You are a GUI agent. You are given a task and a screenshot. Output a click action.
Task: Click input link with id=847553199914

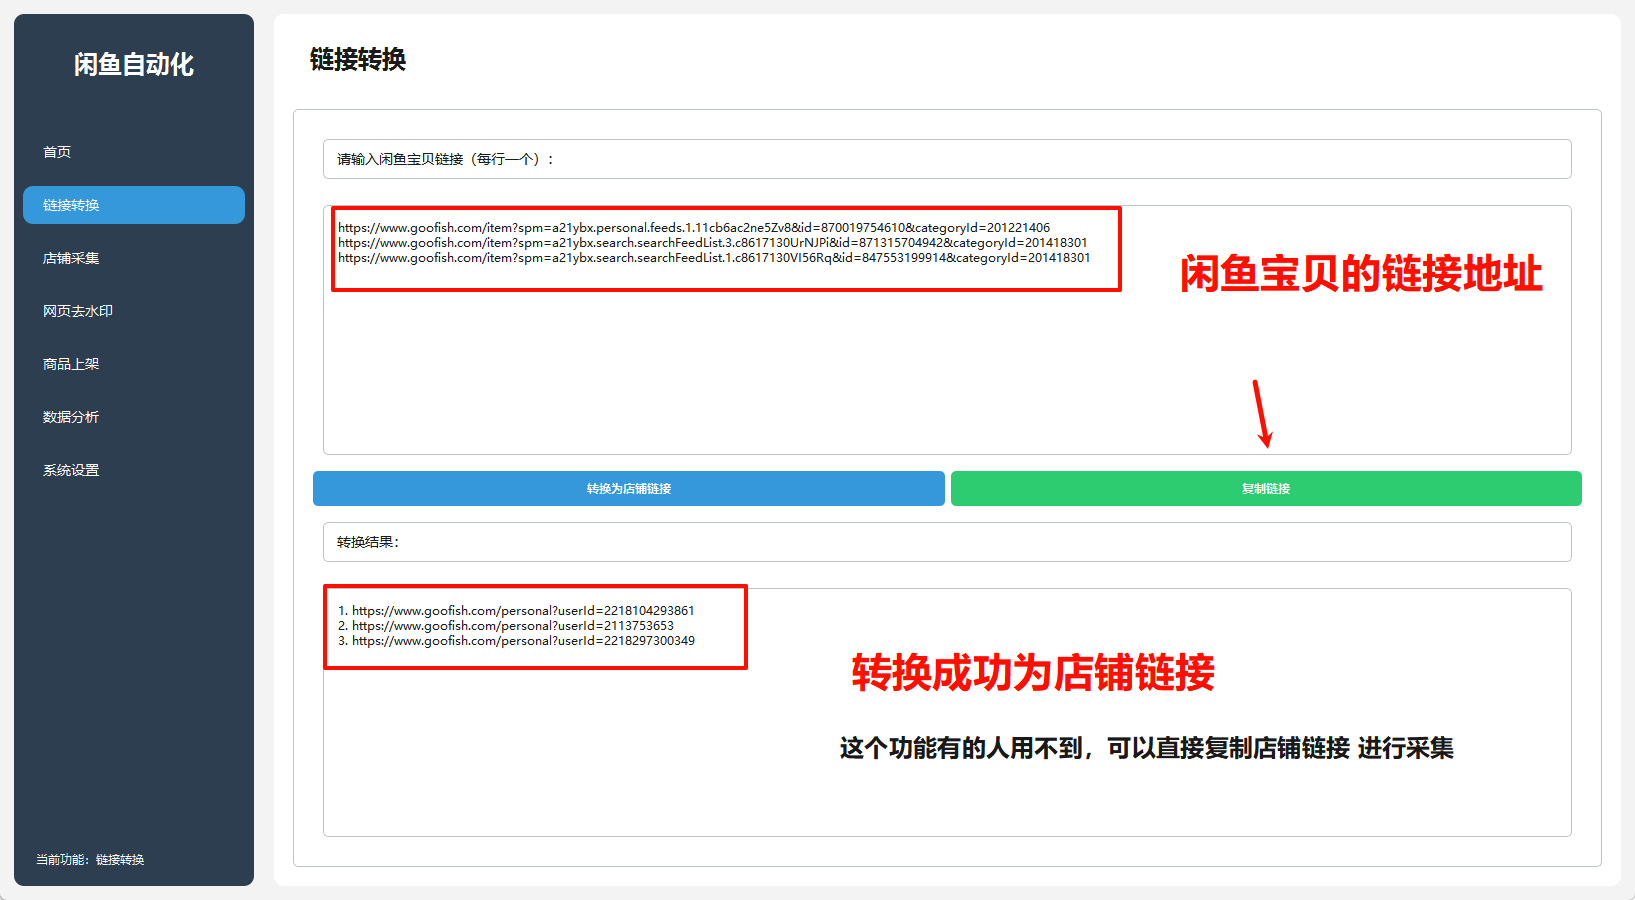pyautogui.click(x=714, y=258)
